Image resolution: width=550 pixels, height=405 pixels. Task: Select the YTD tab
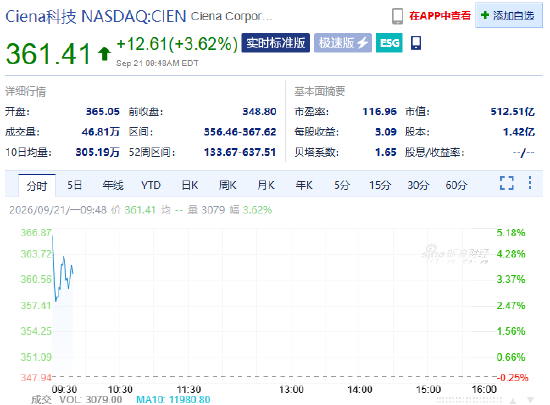[151, 185]
